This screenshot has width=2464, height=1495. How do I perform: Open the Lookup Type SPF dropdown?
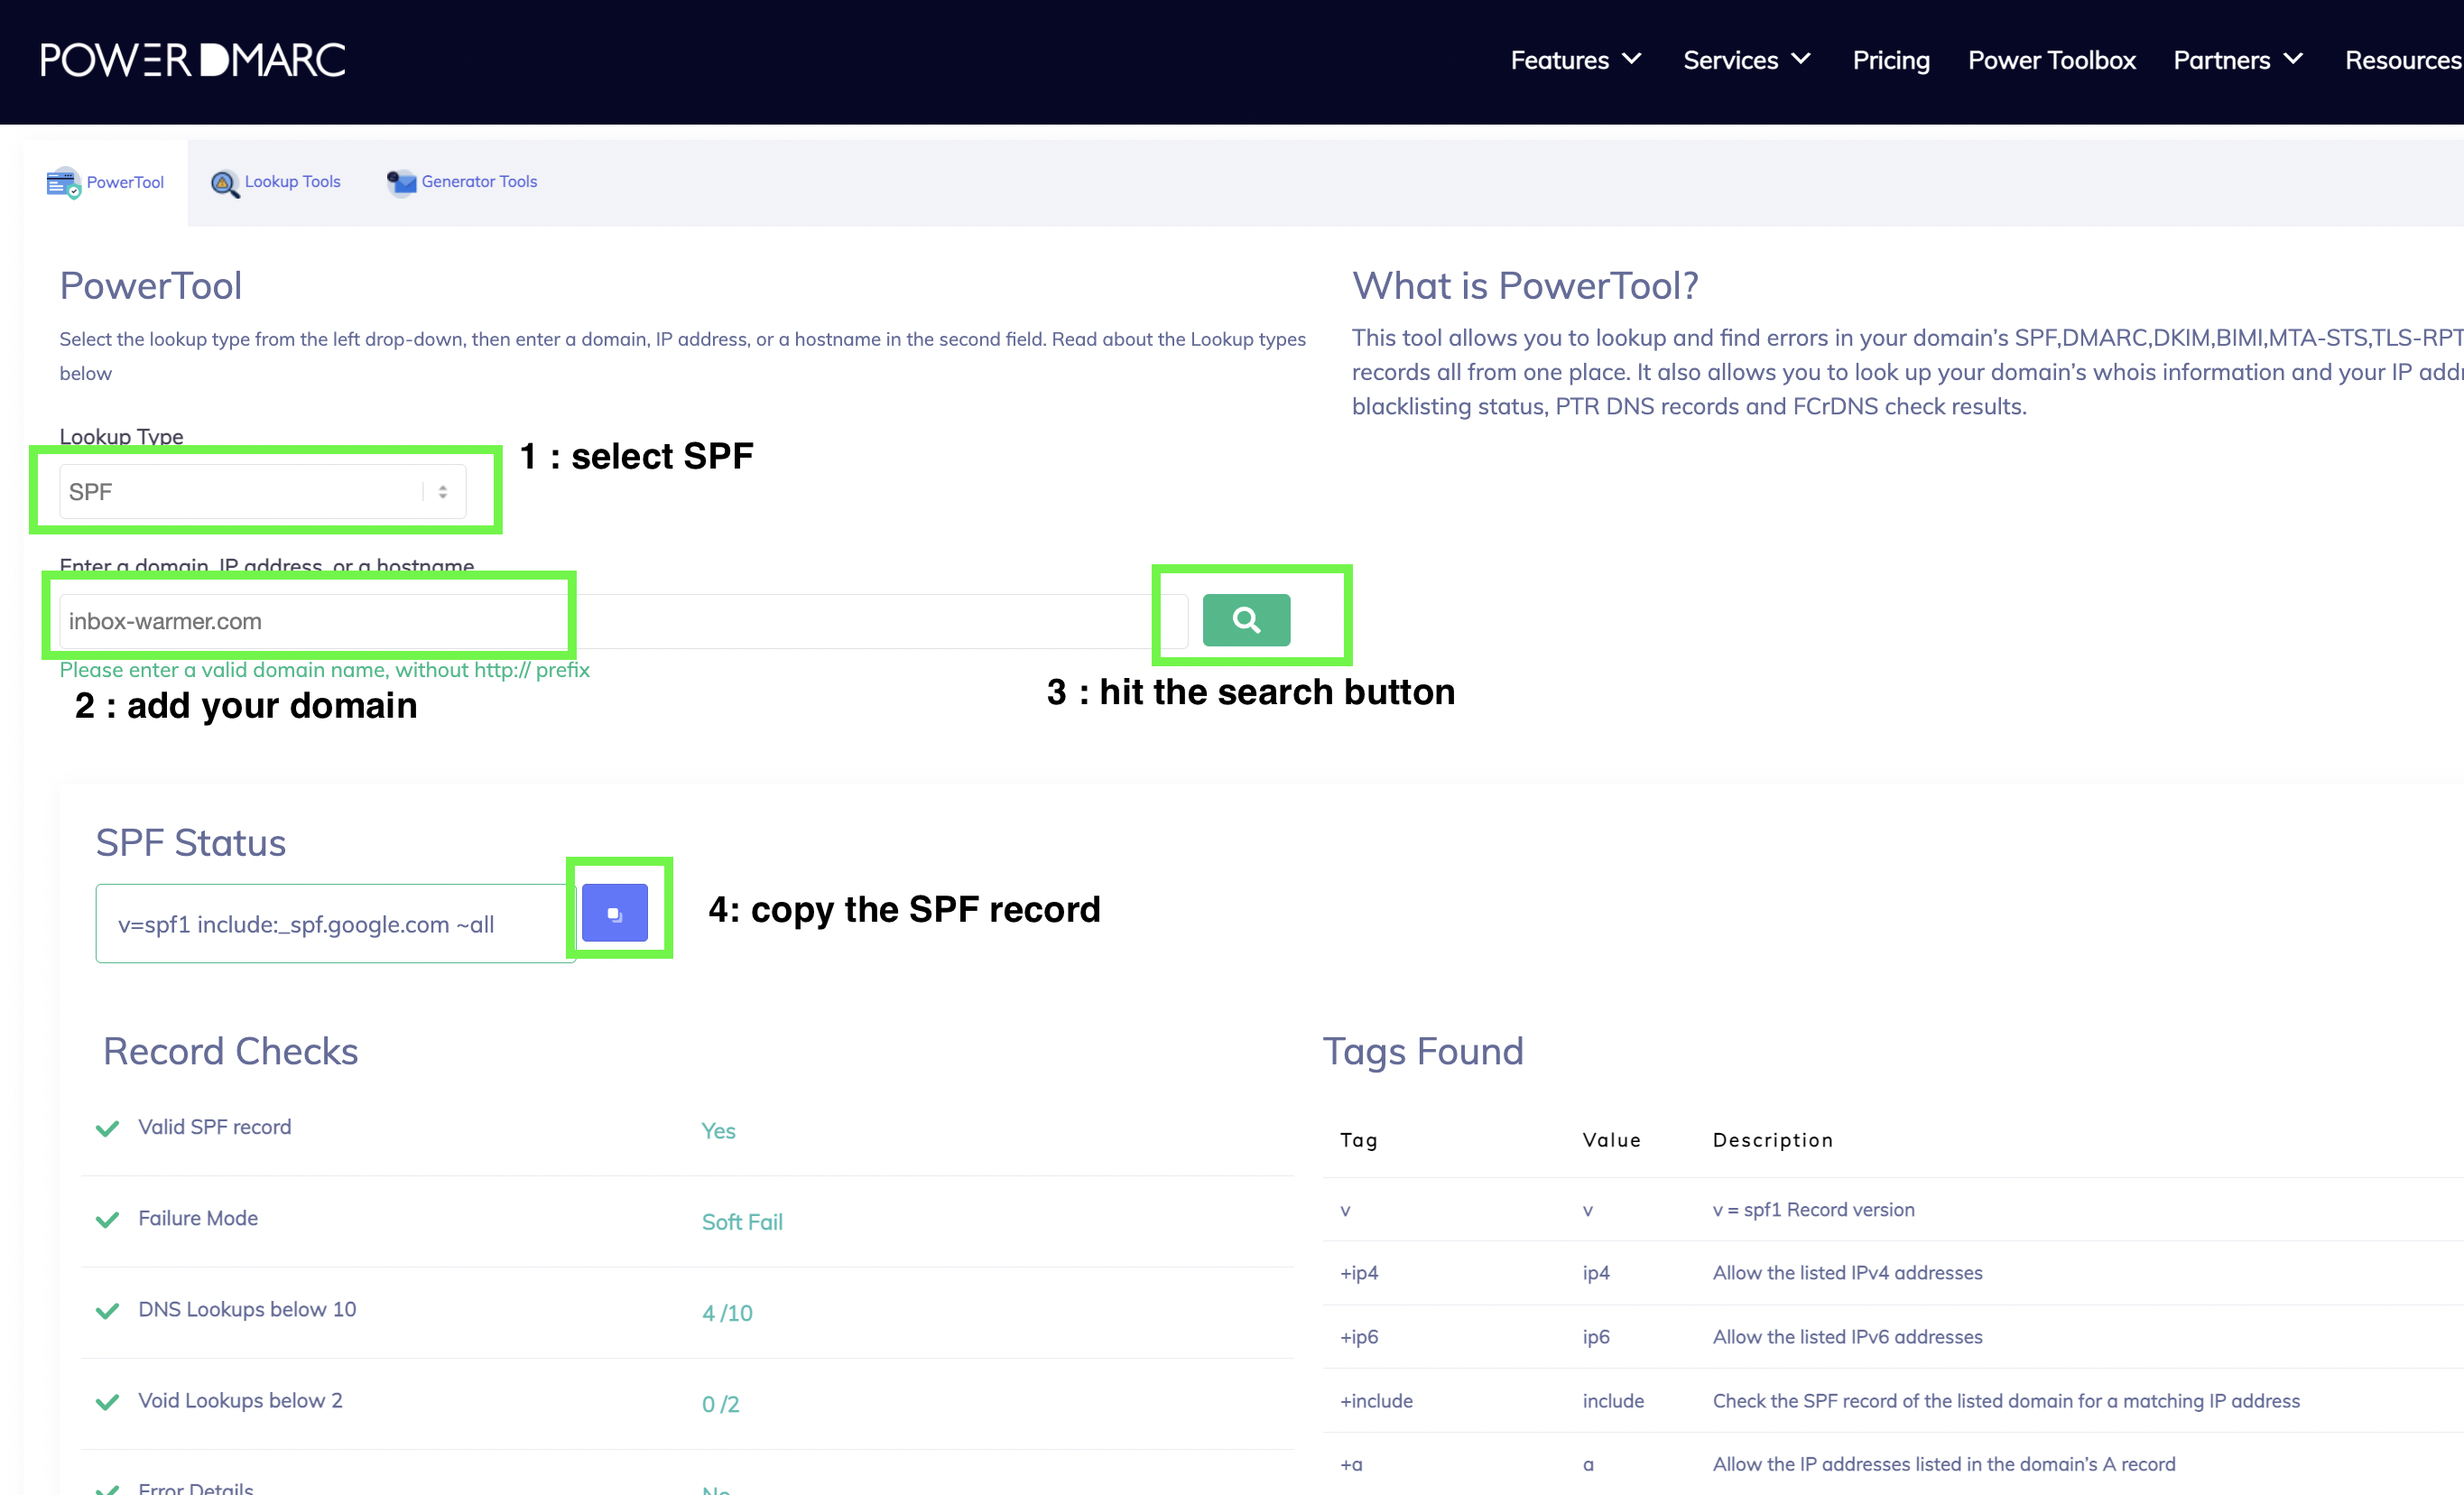click(x=263, y=491)
